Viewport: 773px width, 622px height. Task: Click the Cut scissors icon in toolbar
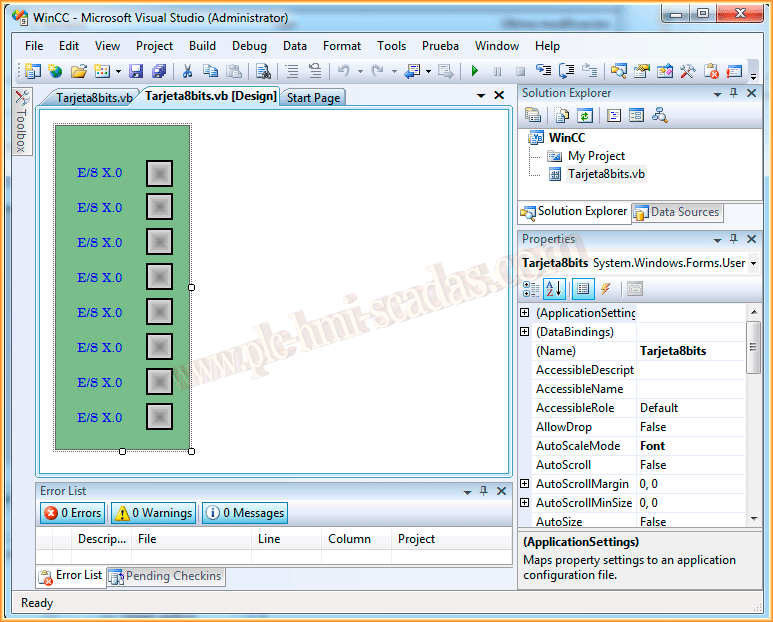[x=186, y=71]
